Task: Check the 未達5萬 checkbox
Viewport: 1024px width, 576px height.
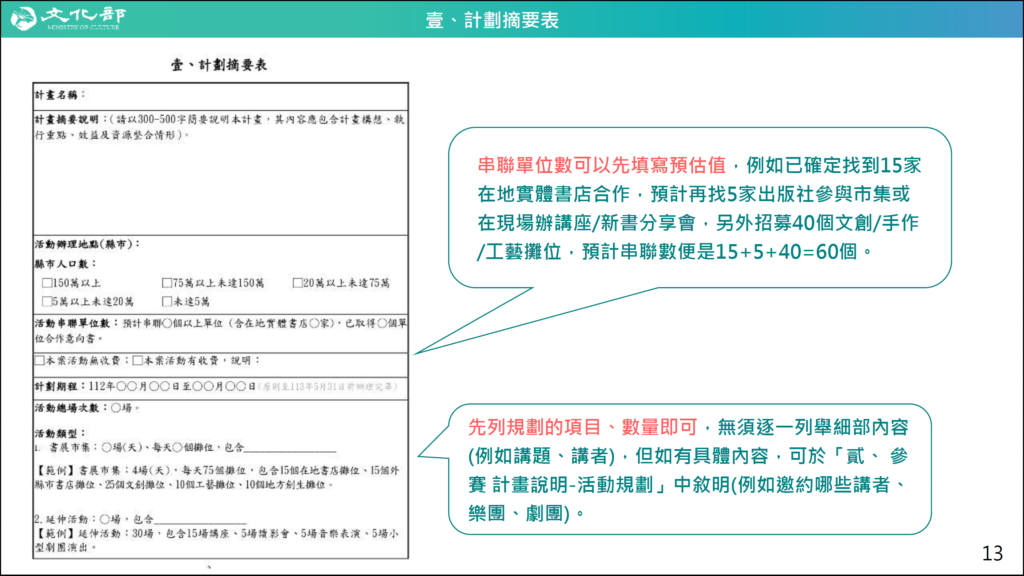Action: coord(167,301)
